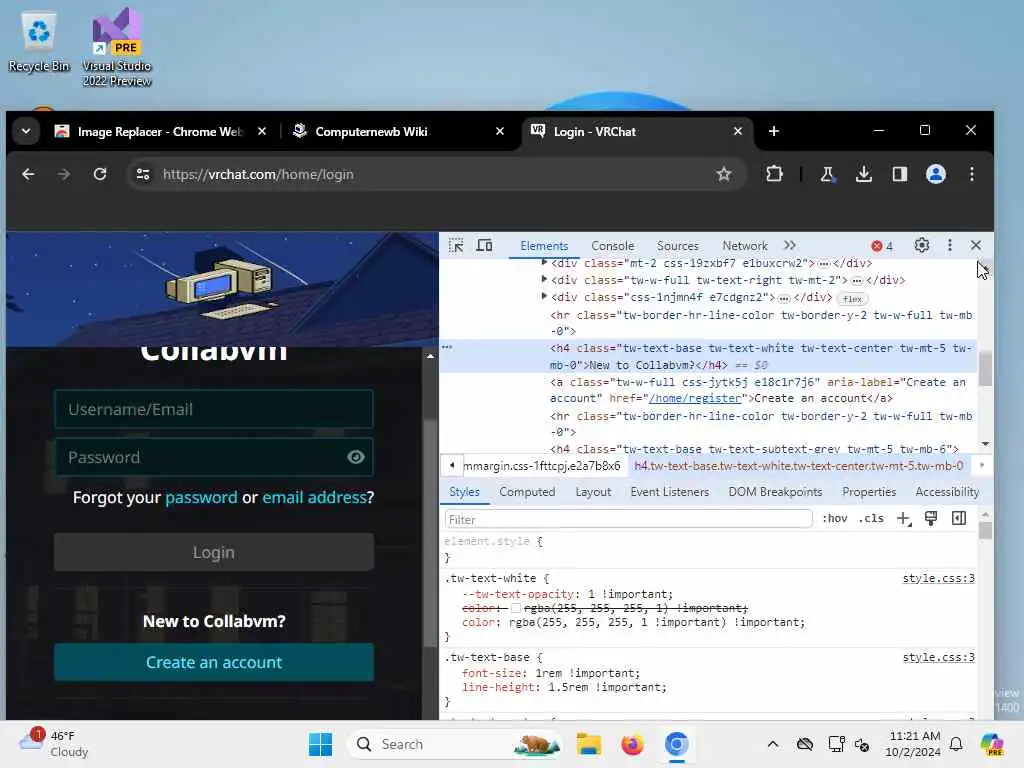Screen dimensions: 1024x768
Task: View site information for vrchat.com
Action: (x=143, y=174)
